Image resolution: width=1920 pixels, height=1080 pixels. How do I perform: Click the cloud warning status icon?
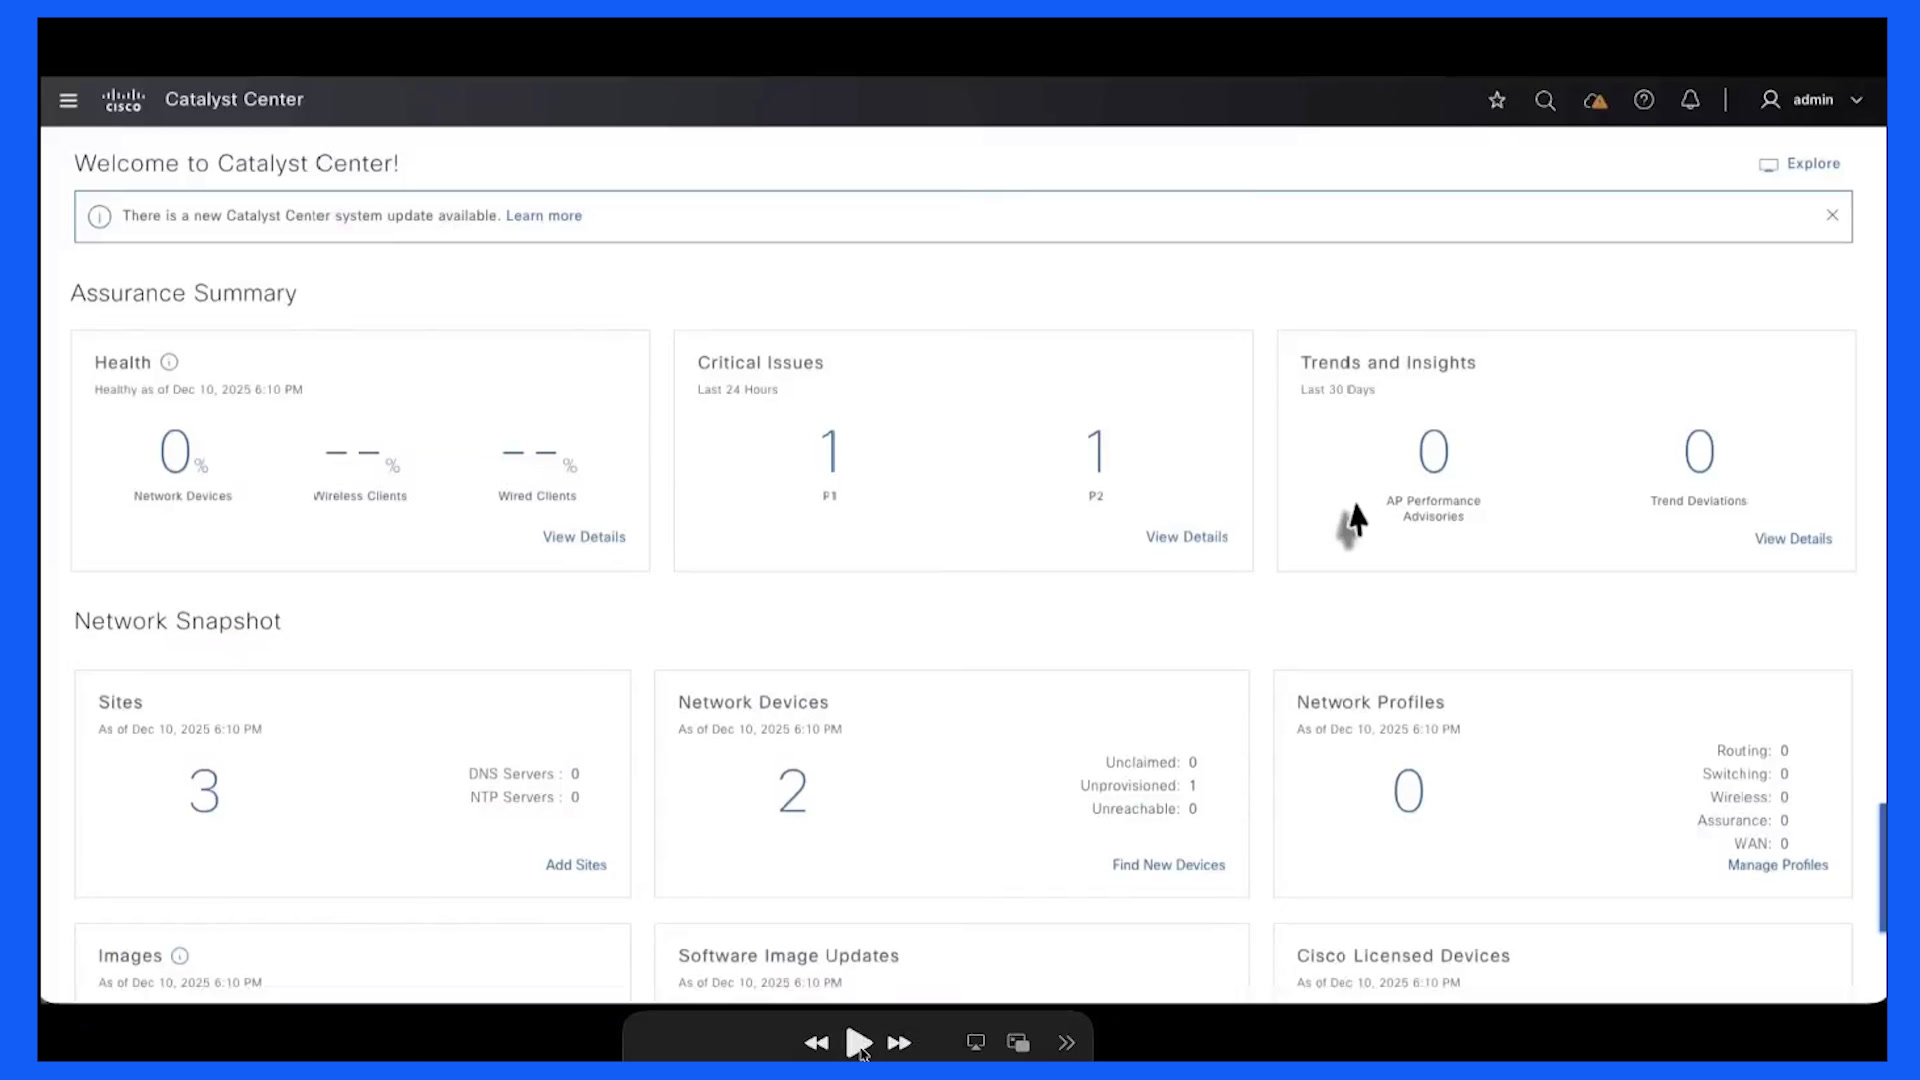(1595, 100)
